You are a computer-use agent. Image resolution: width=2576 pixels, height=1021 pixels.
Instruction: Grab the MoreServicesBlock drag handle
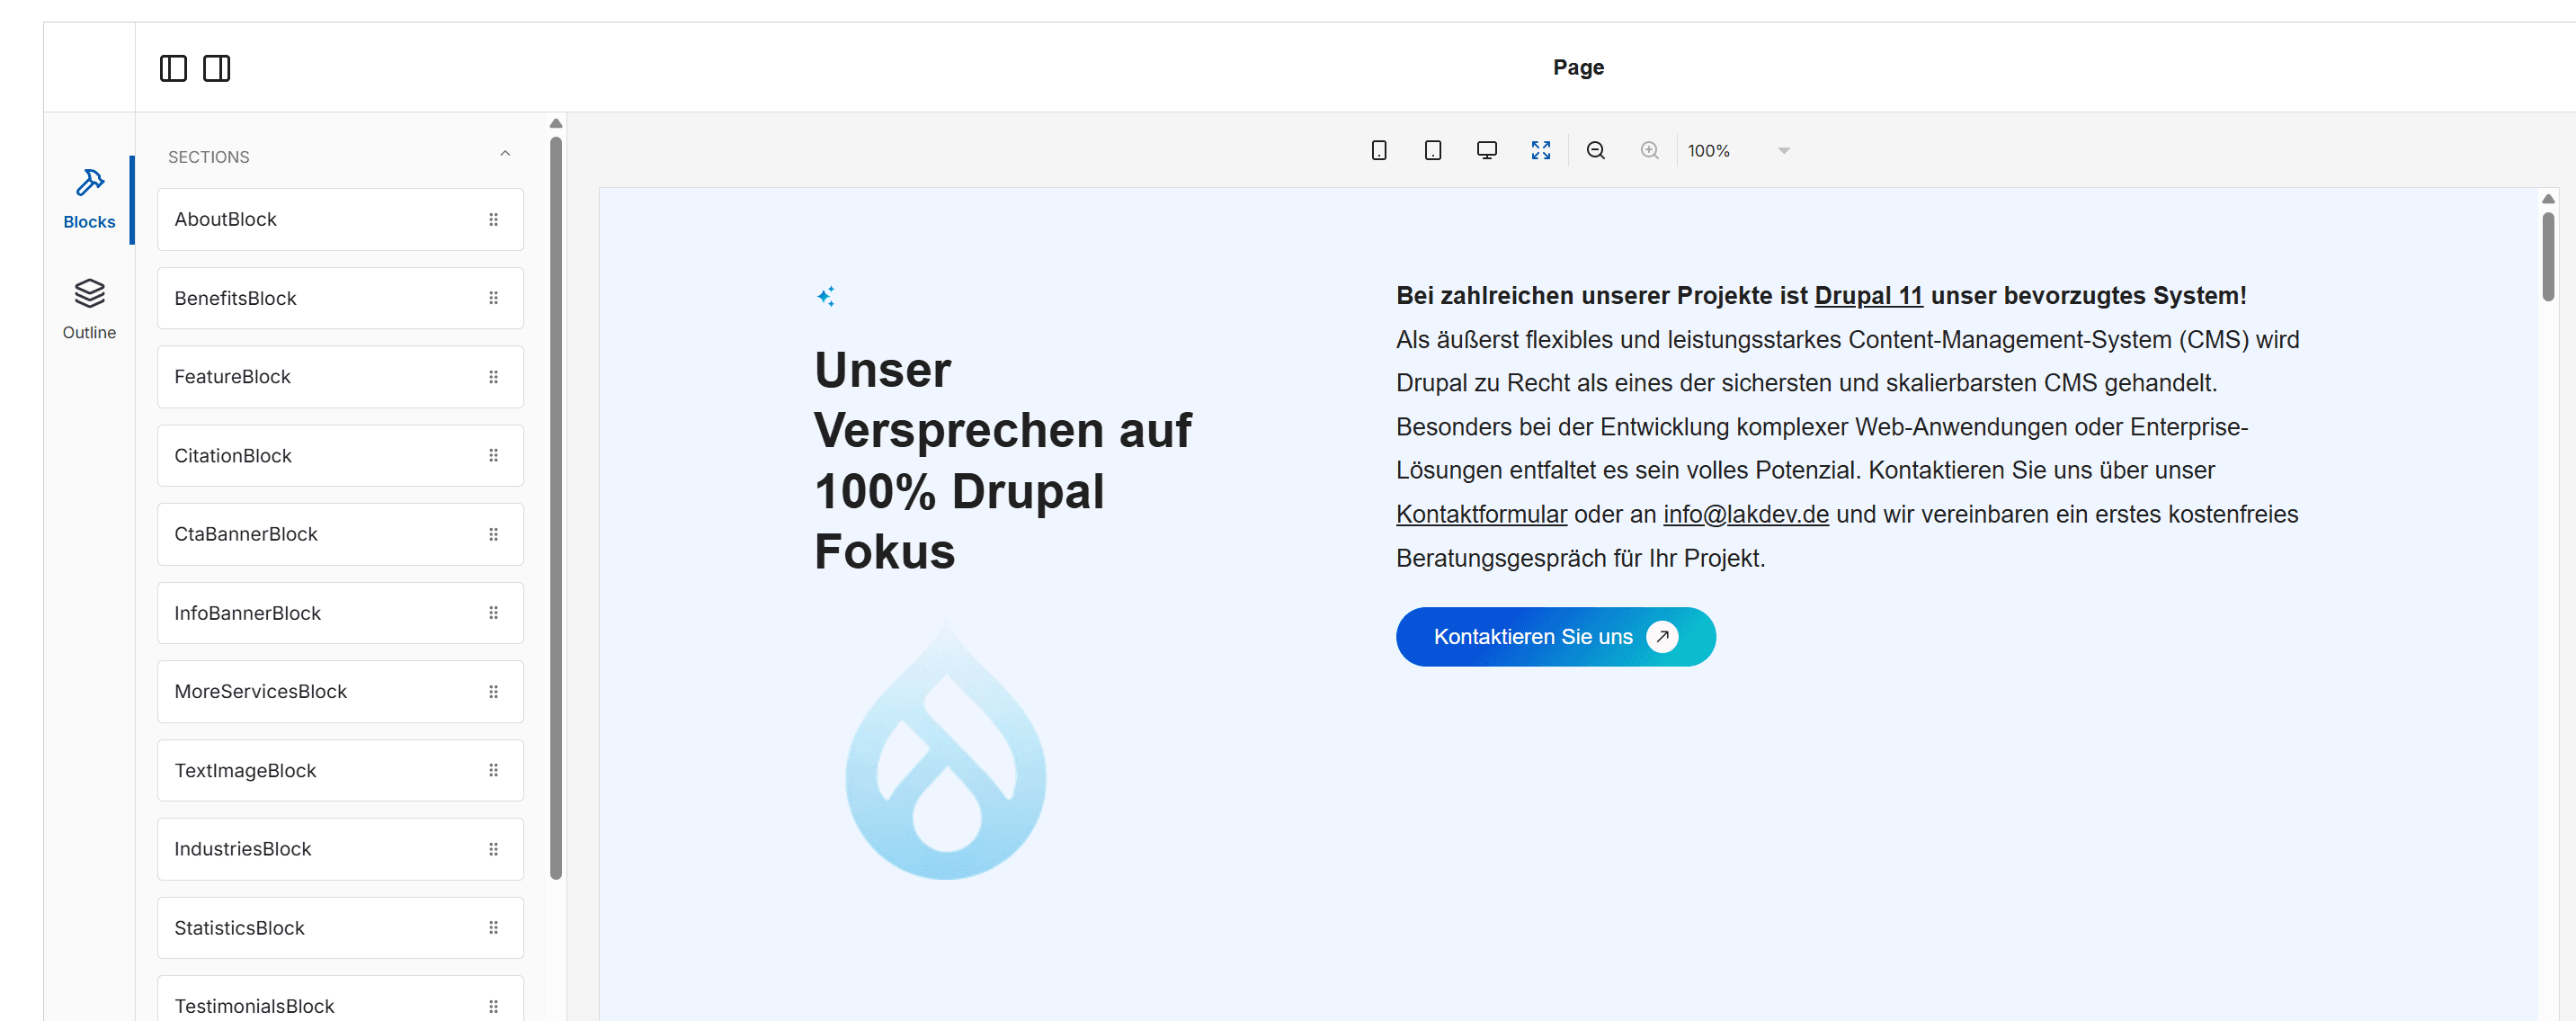(493, 692)
